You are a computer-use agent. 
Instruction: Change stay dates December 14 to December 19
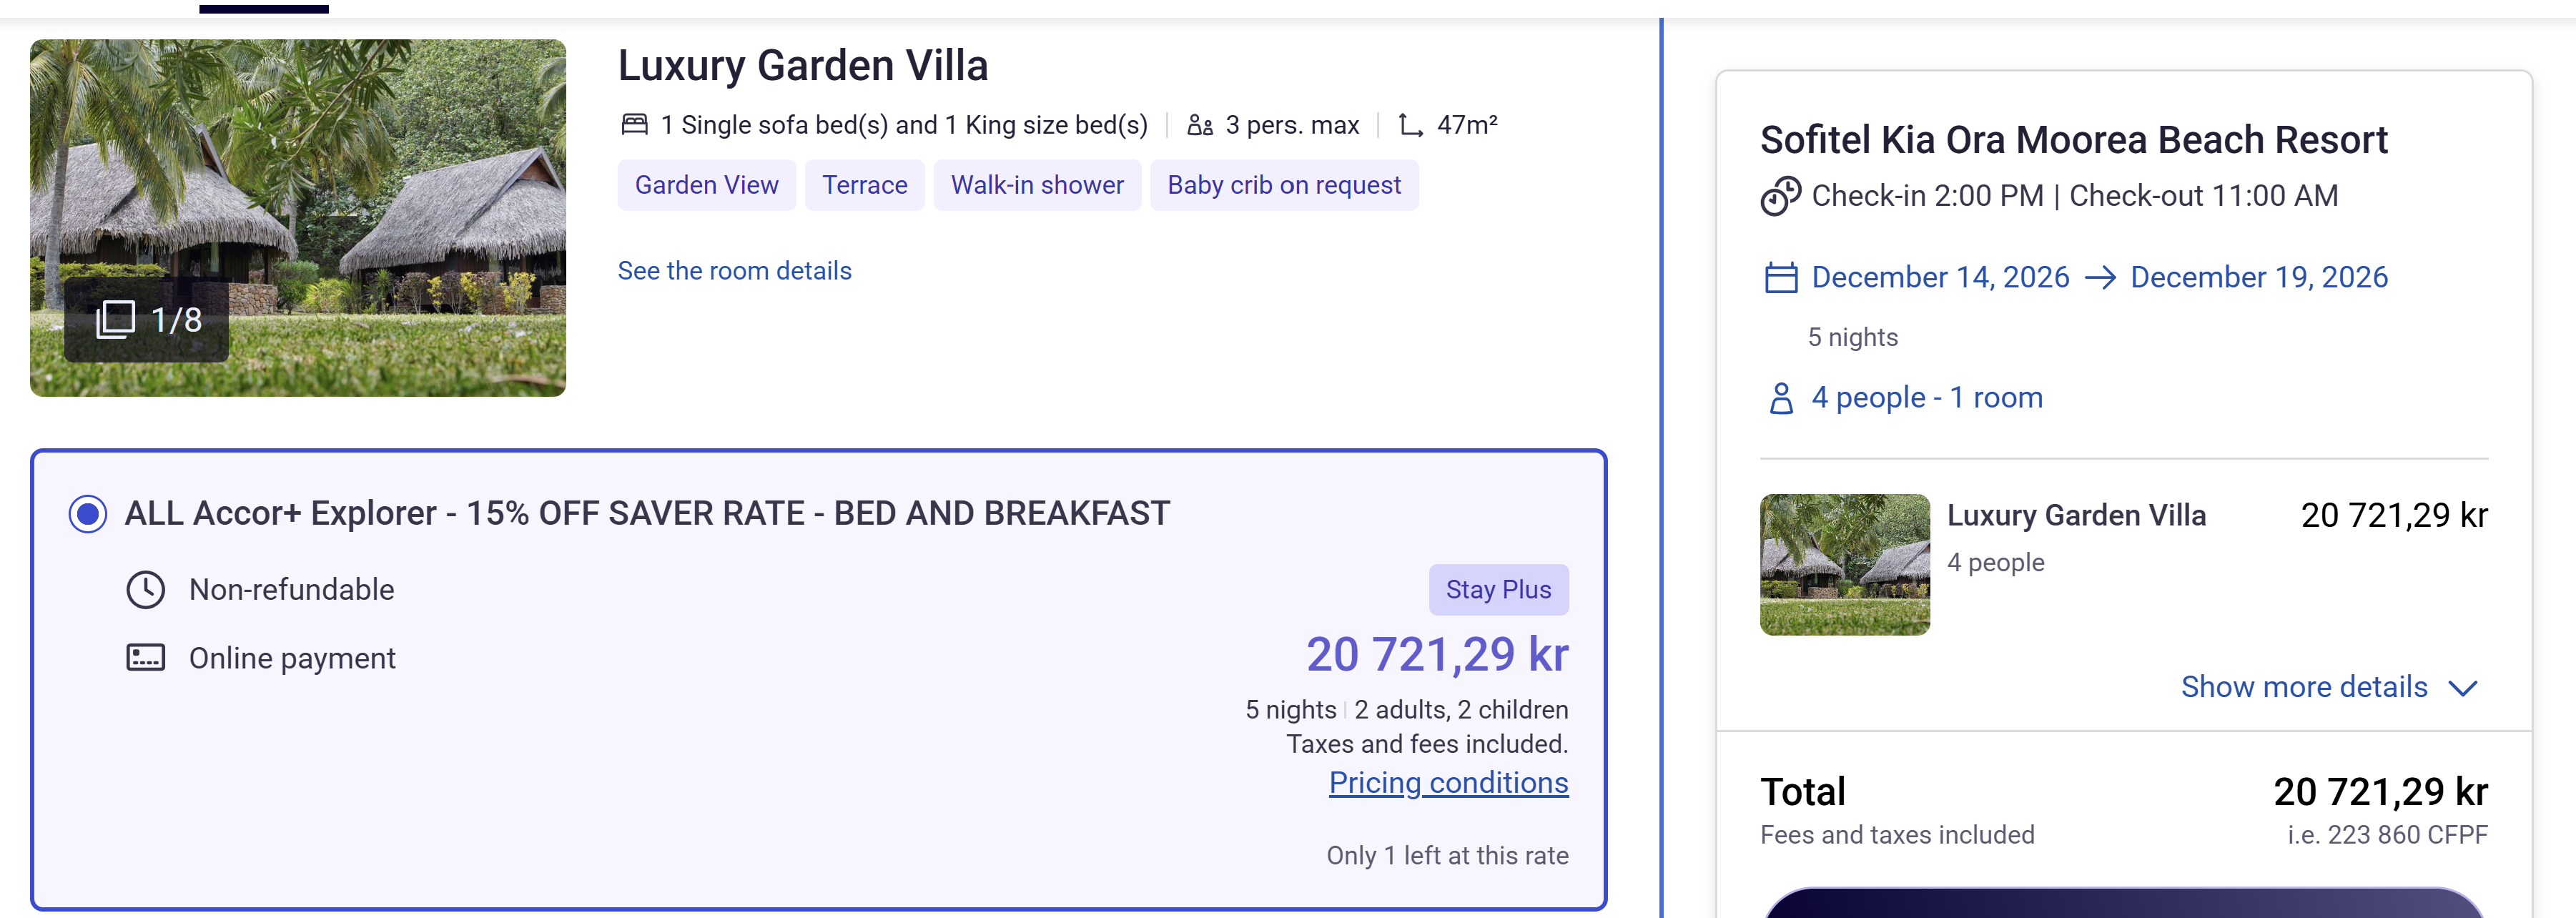point(2100,277)
